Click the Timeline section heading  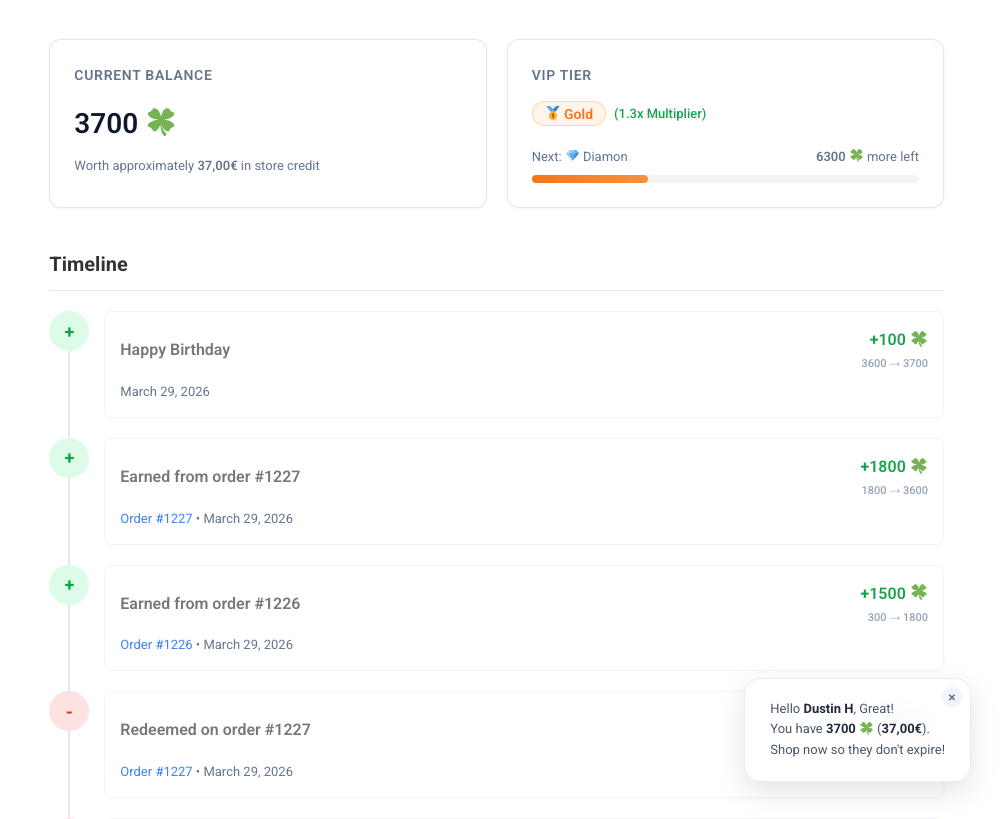(88, 264)
